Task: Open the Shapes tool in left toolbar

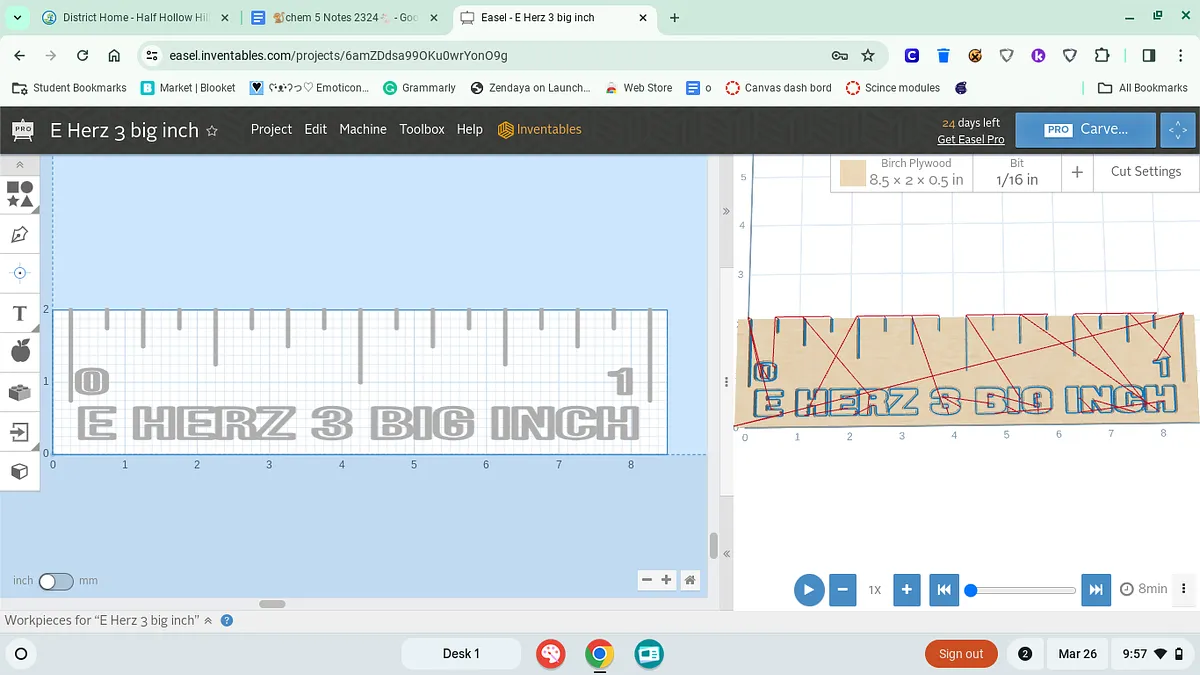Action: [x=19, y=193]
